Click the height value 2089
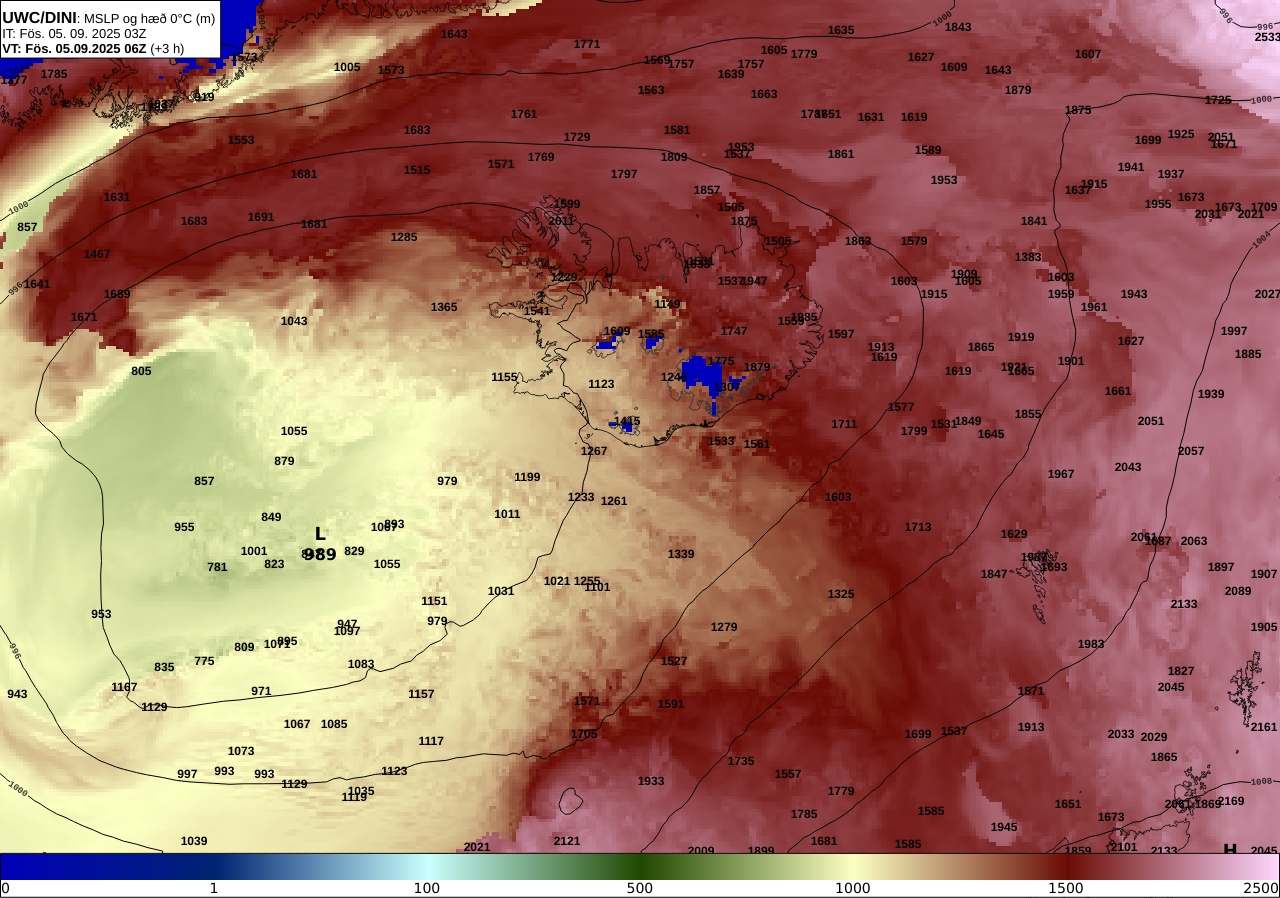The height and width of the screenshot is (898, 1280). 1238,591
